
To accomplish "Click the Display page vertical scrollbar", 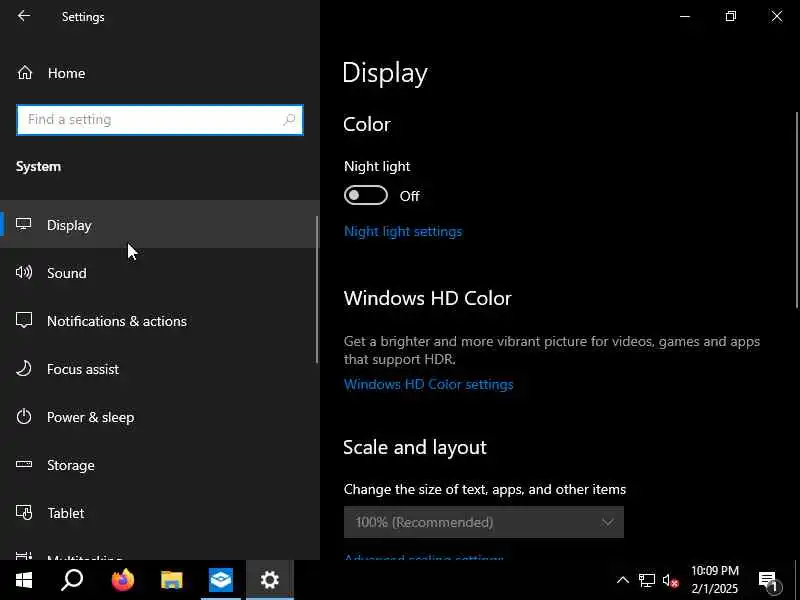I will point(797,209).
